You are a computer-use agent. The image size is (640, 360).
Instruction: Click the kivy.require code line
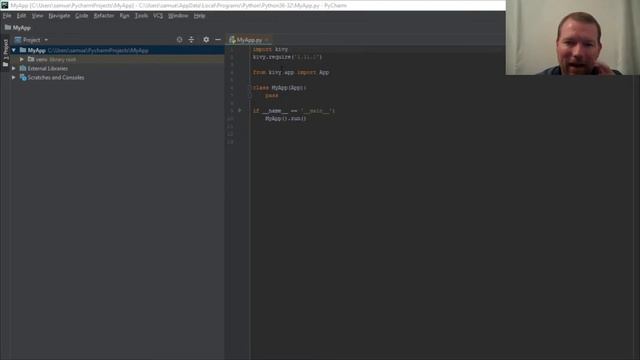click(x=287, y=57)
